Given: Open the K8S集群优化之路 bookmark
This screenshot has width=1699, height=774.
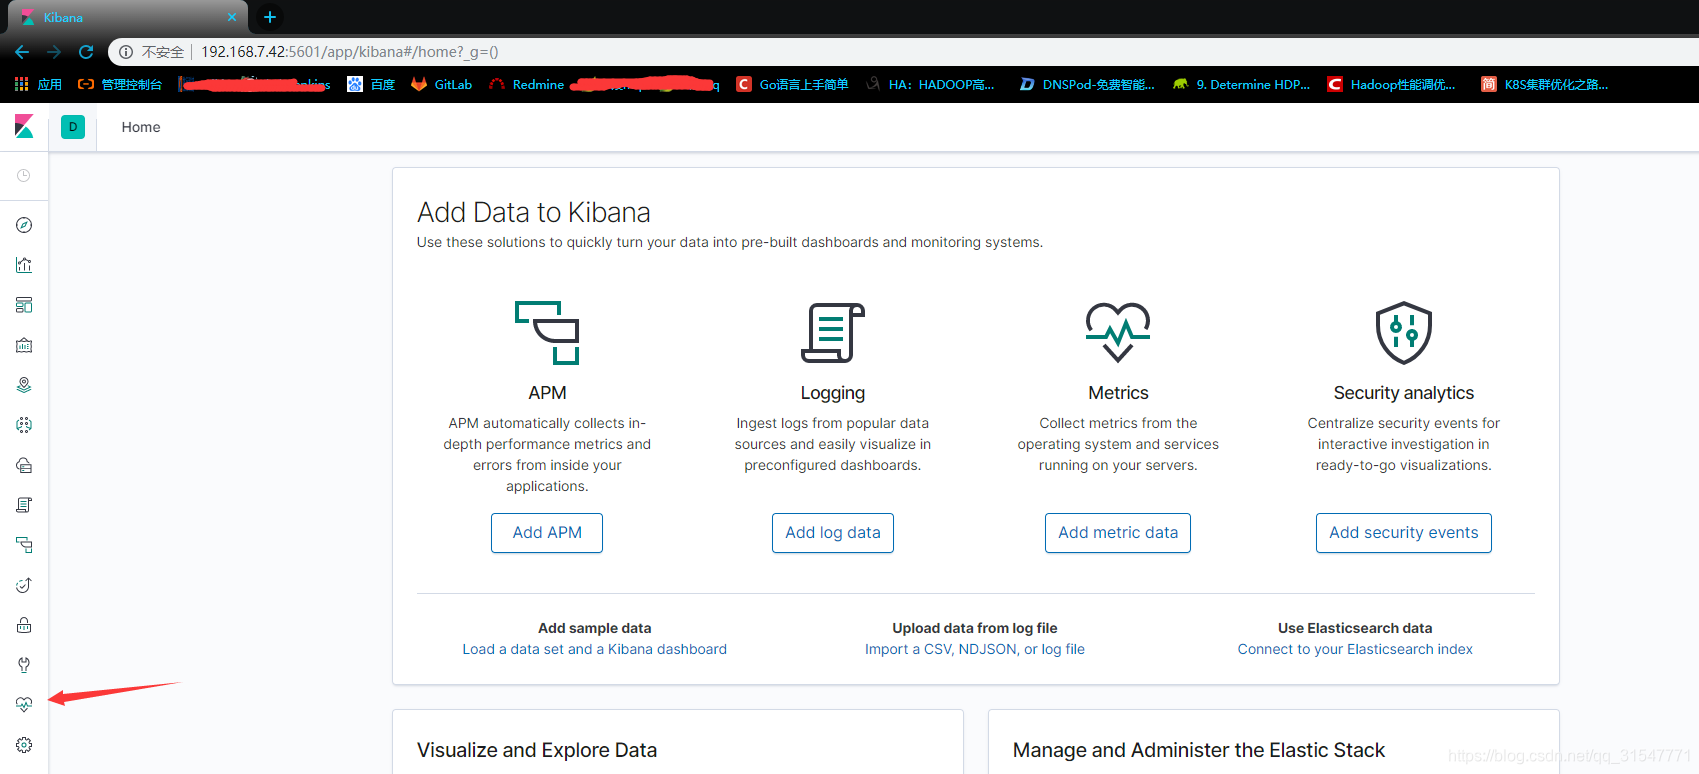Looking at the screenshot, I should tap(1545, 85).
